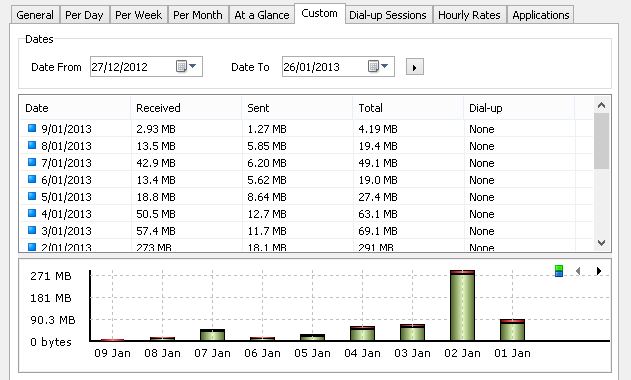Open the Per Day tab
The image size is (631, 380).
[x=84, y=15]
